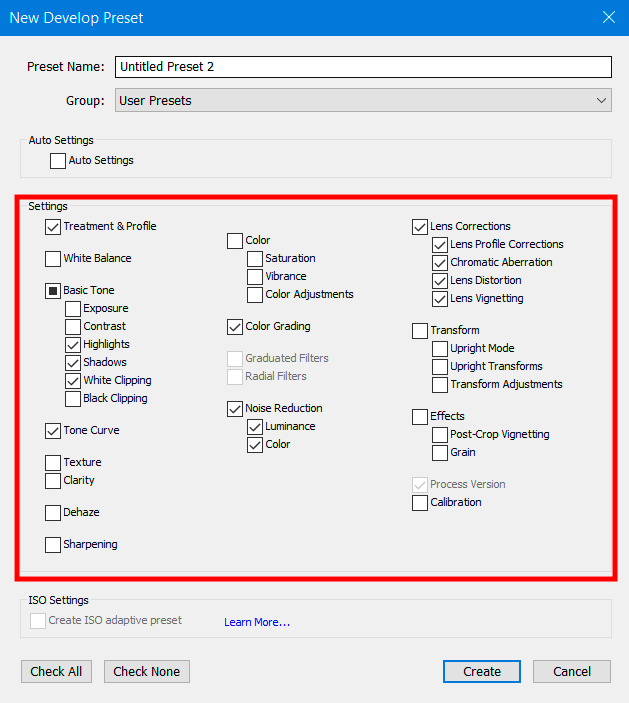Image resolution: width=629 pixels, height=703 pixels.
Task: Click the Preset Name text field
Action: click(x=363, y=67)
